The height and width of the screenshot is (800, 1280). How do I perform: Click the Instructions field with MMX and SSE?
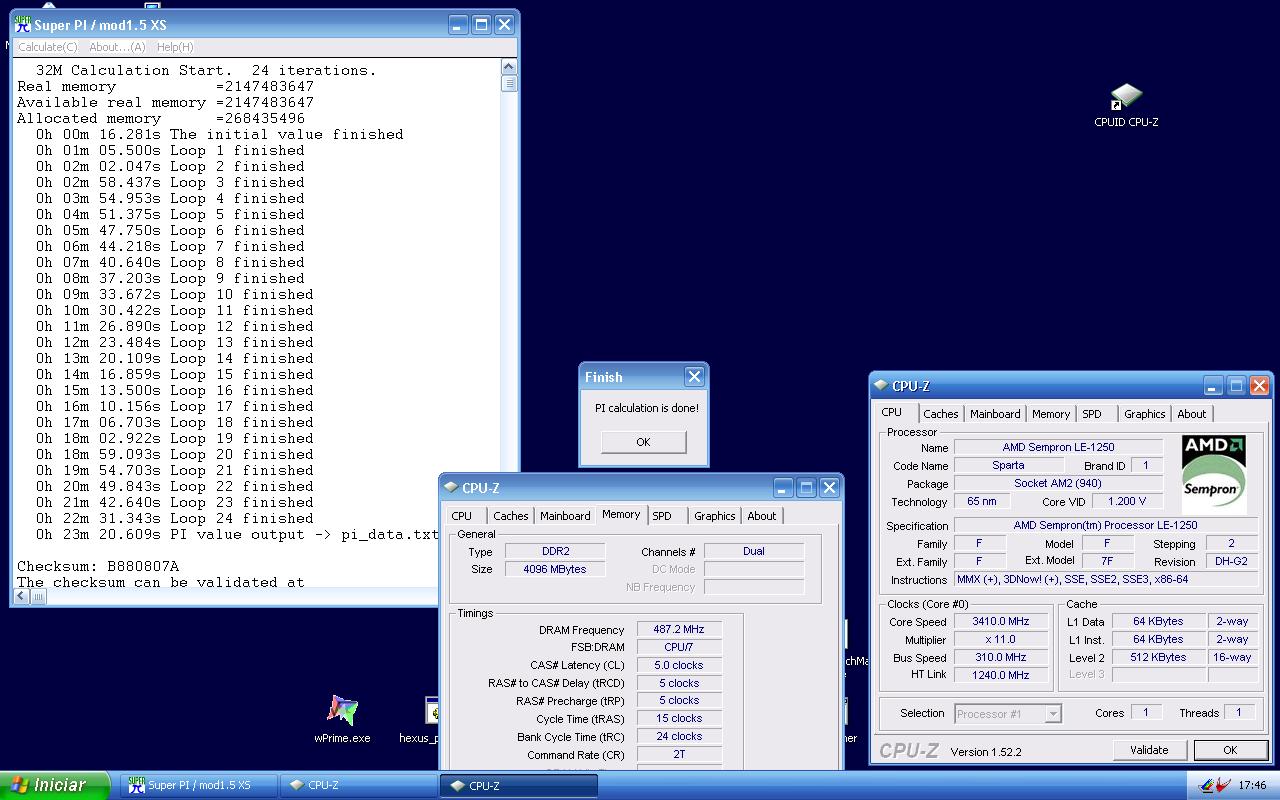tap(1106, 580)
